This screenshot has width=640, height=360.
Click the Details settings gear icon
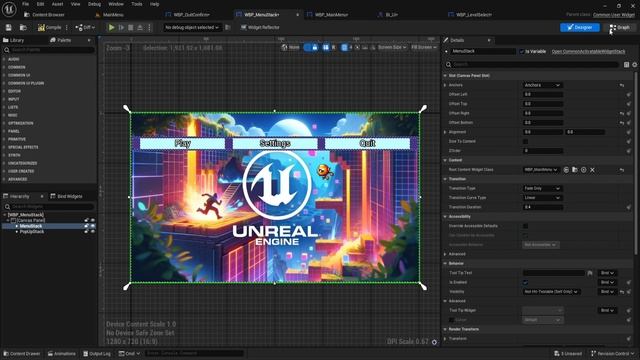click(x=634, y=64)
